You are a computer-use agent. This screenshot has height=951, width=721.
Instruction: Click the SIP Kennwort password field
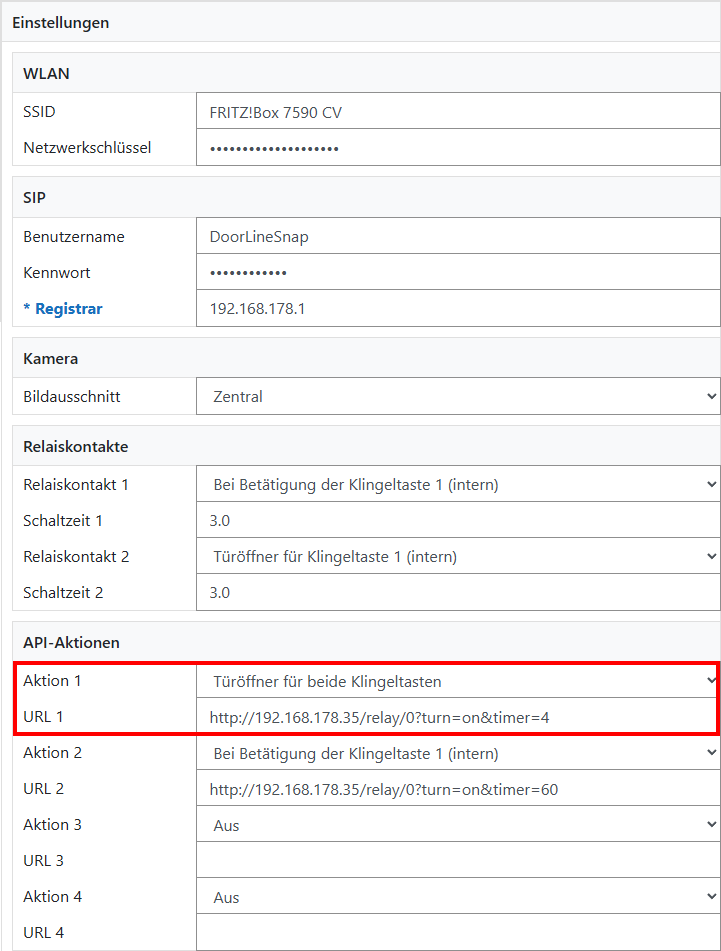[x=457, y=273]
